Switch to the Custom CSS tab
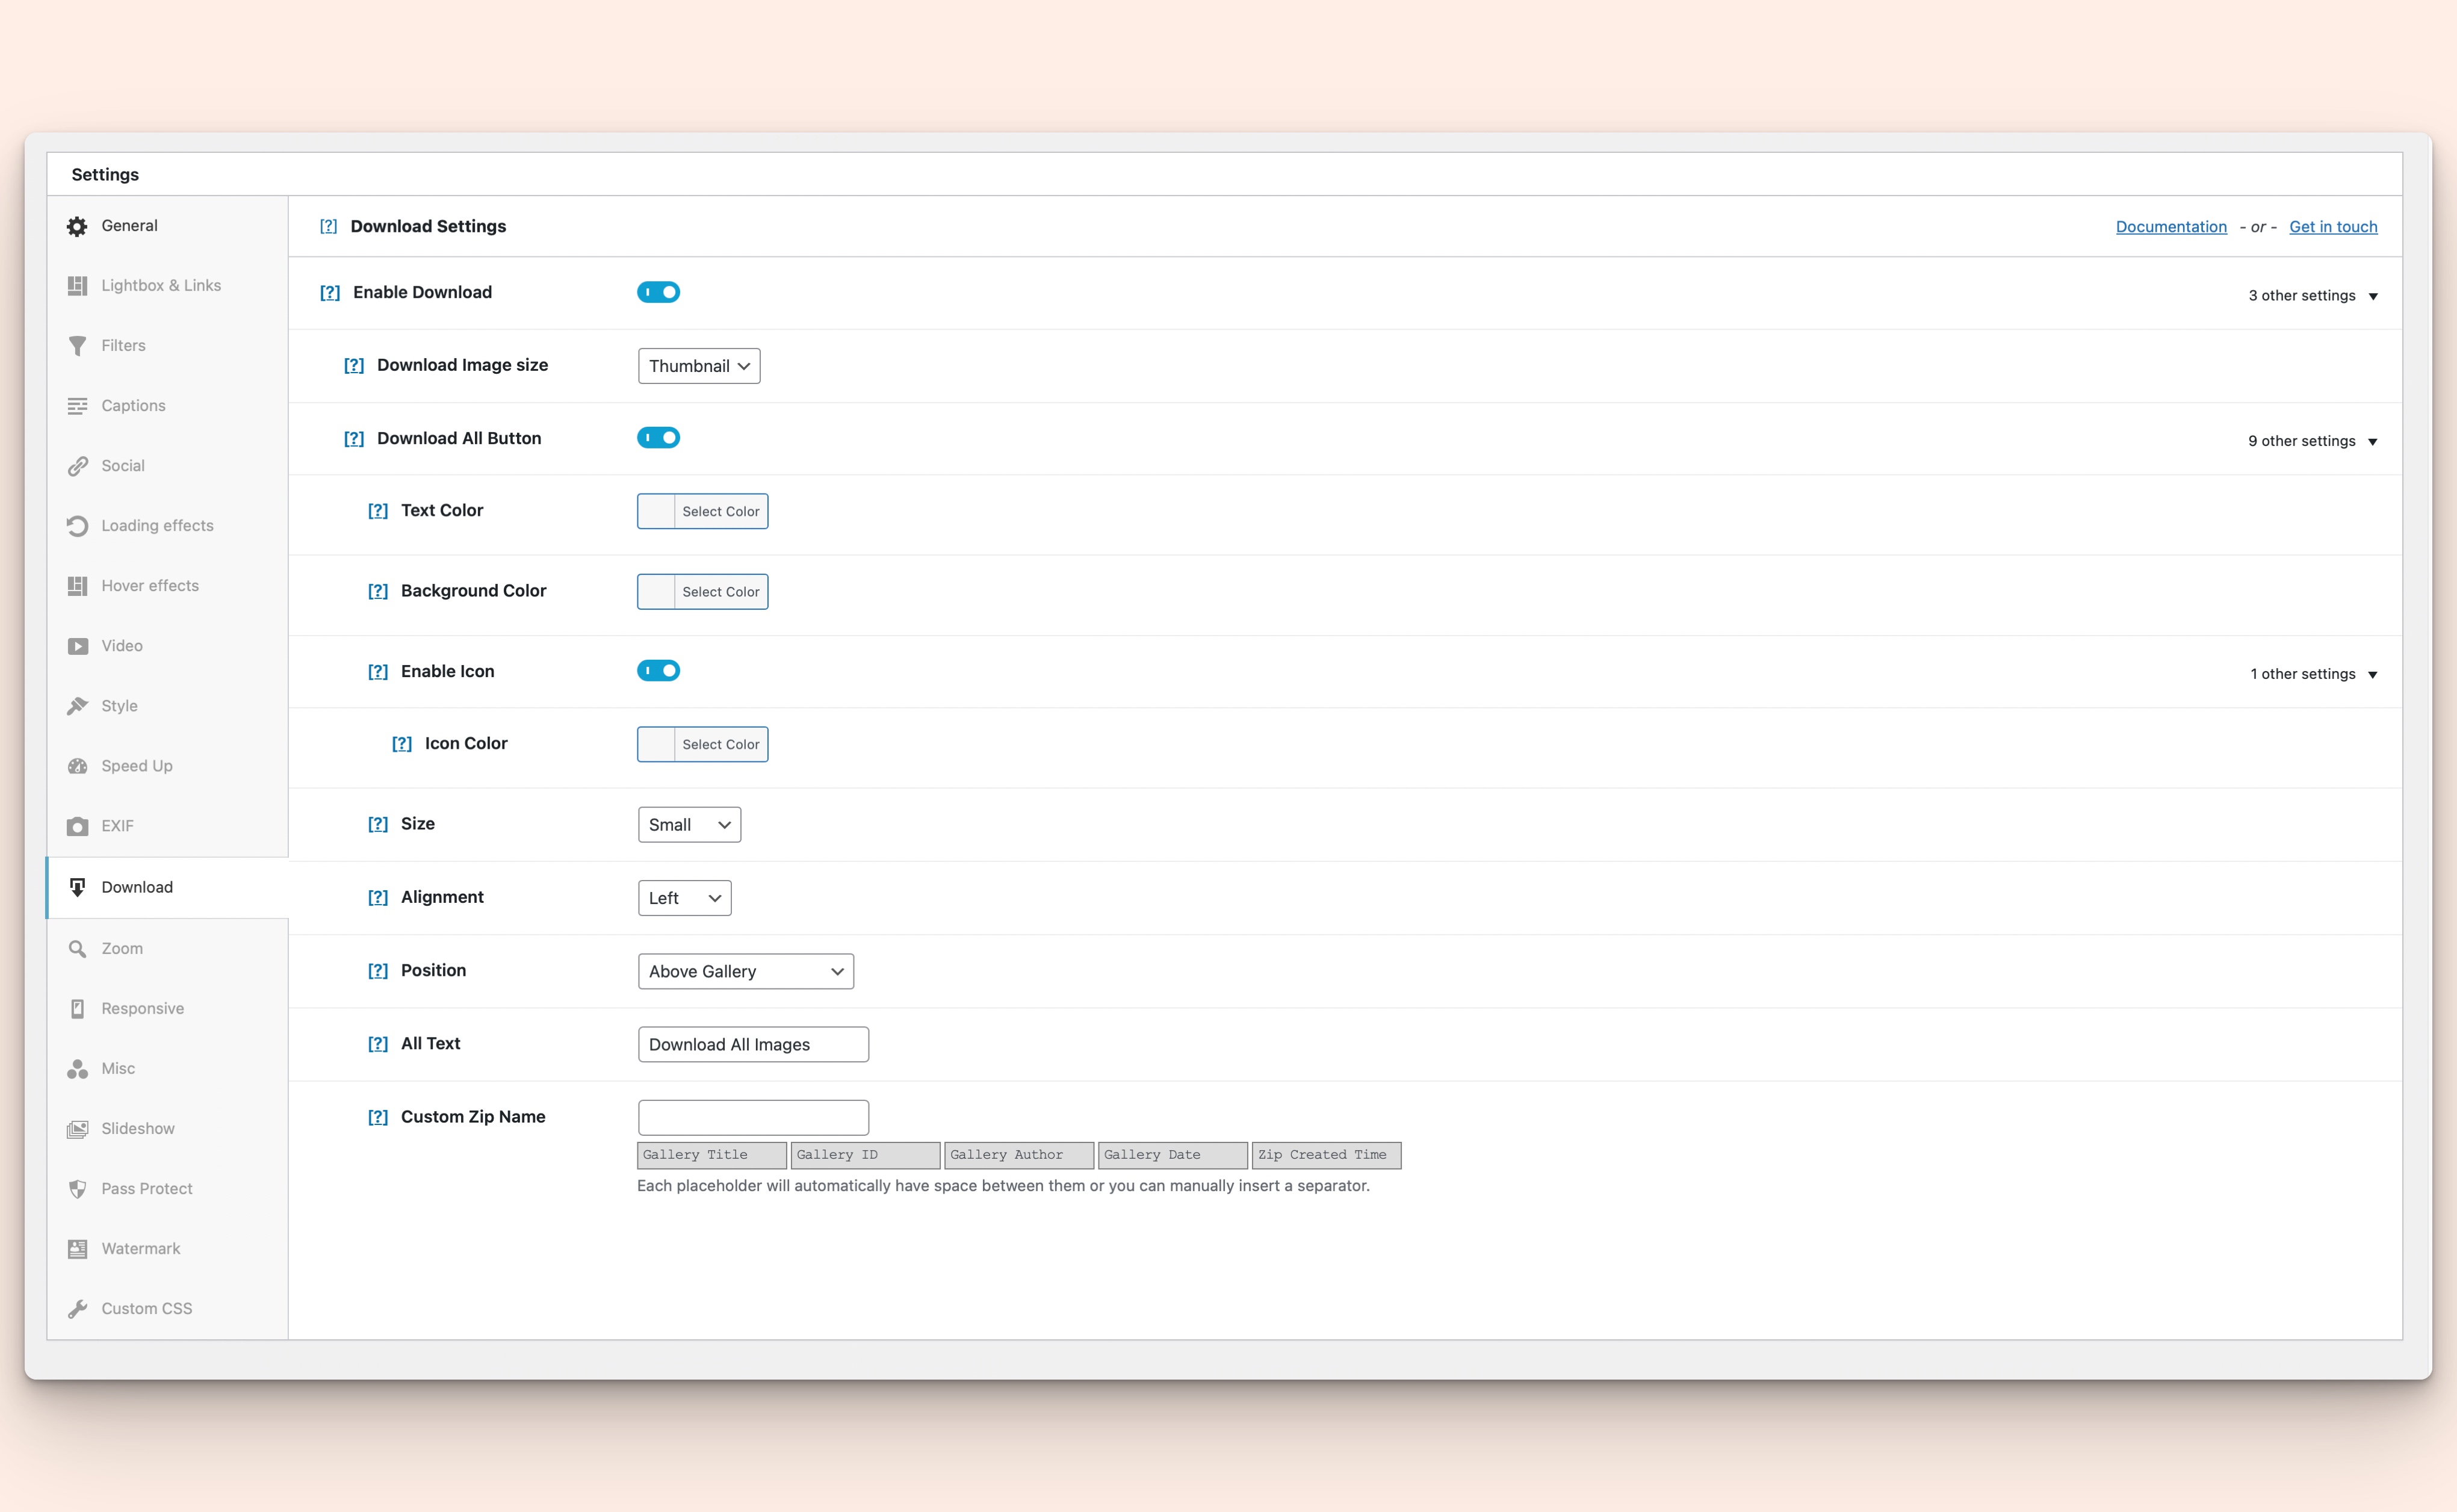Viewport: 2457px width, 1512px height. [167, 1309]
